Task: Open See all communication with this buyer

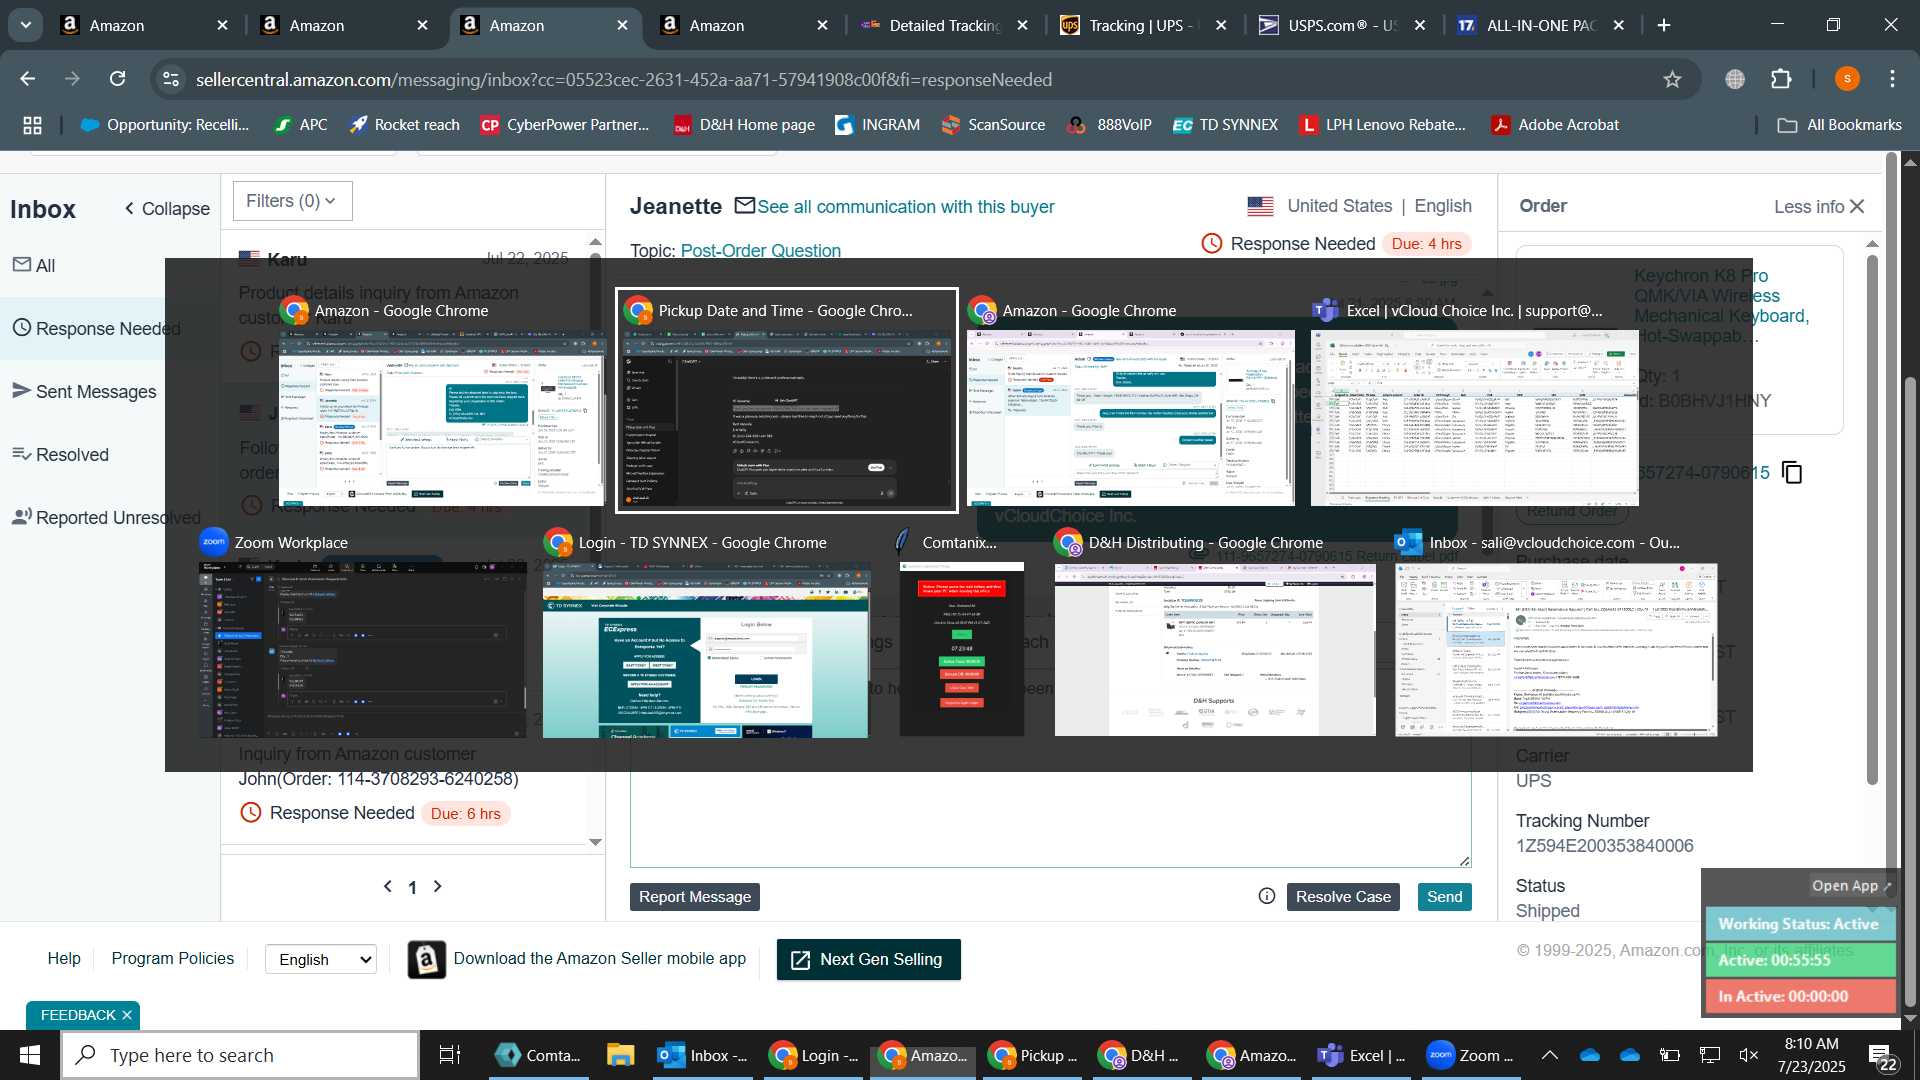Action: [x=905, y=207]
